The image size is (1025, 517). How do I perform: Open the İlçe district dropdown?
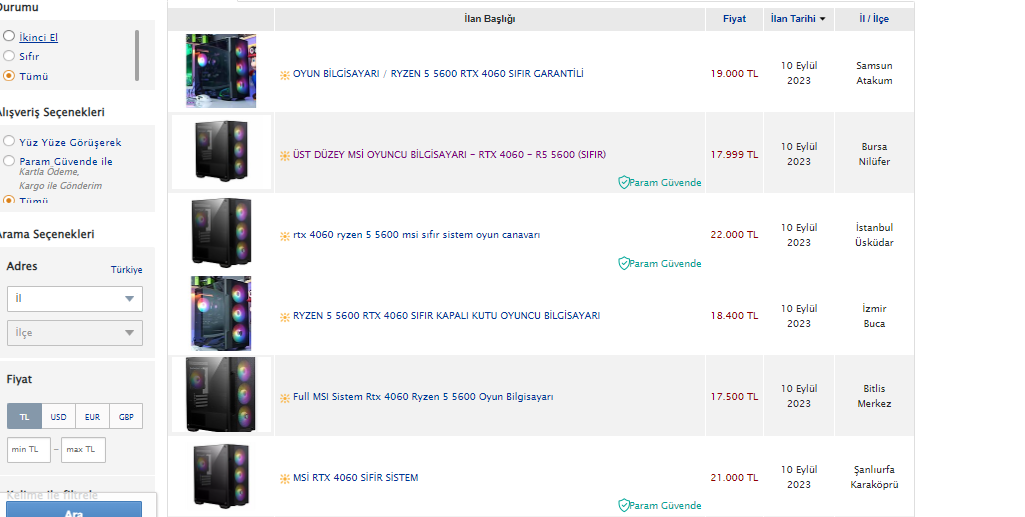75,333
